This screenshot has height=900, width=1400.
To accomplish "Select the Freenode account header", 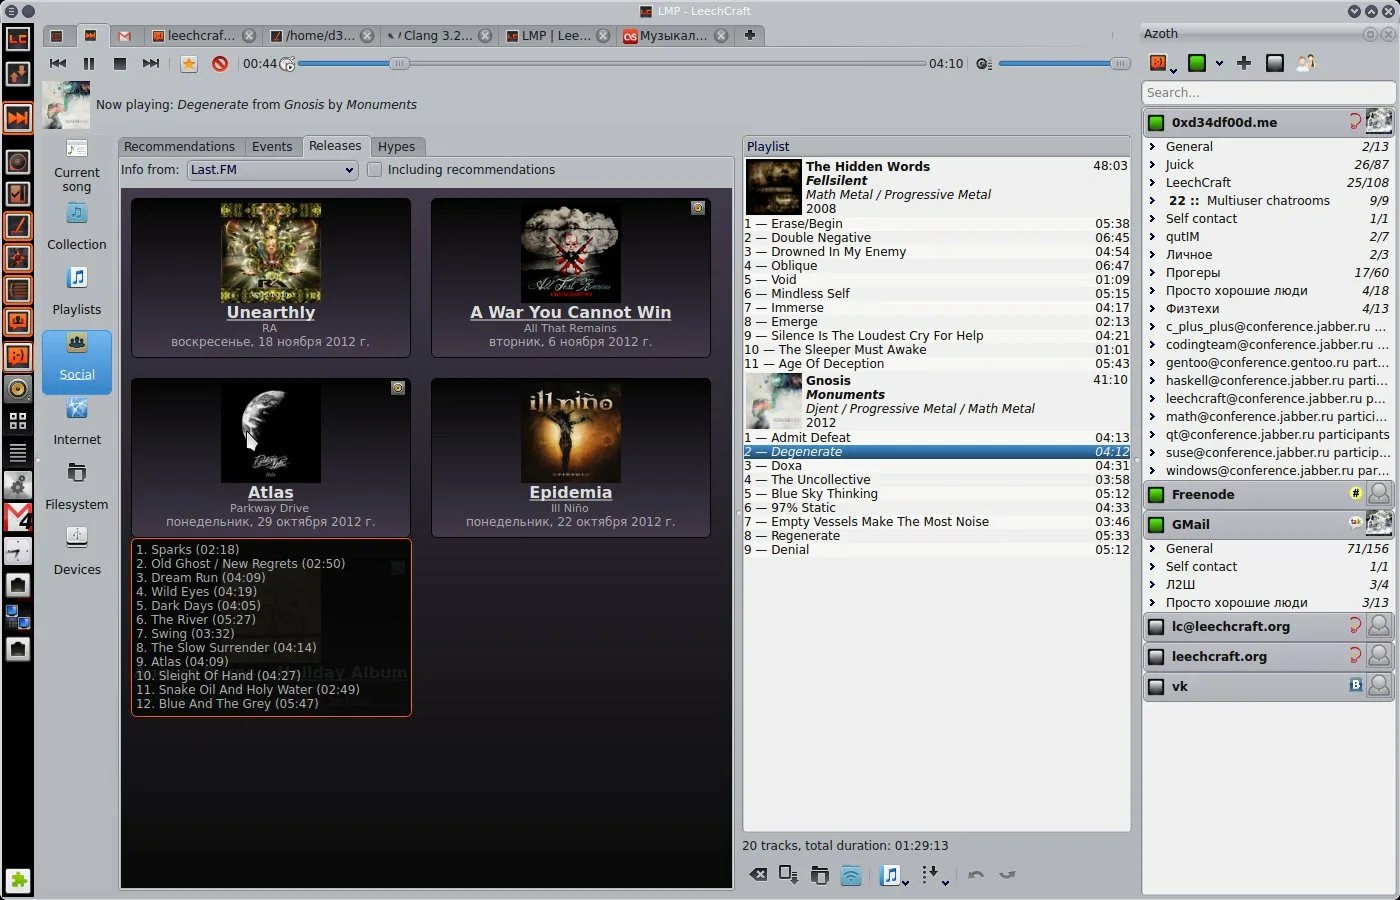I will coord(1269,494).
